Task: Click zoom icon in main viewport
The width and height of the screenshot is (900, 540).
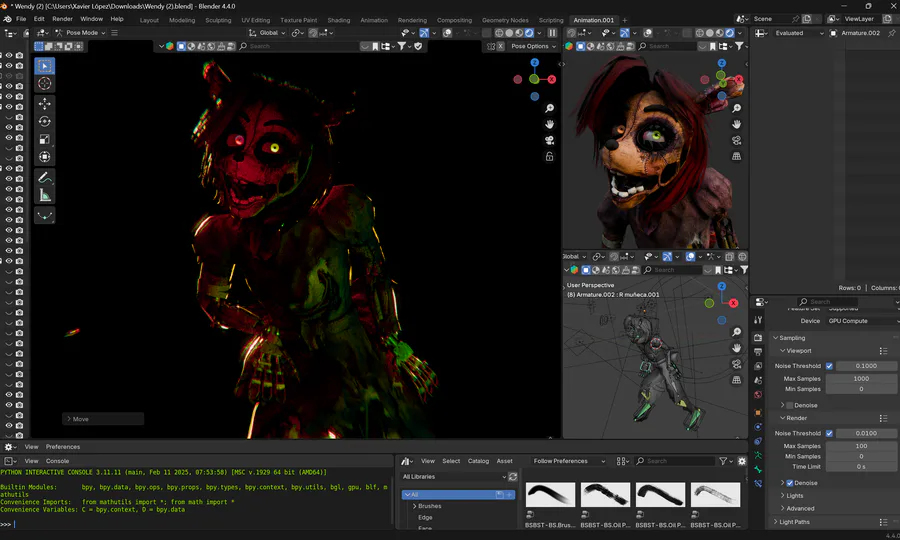Action: click(x=549, y=108)
